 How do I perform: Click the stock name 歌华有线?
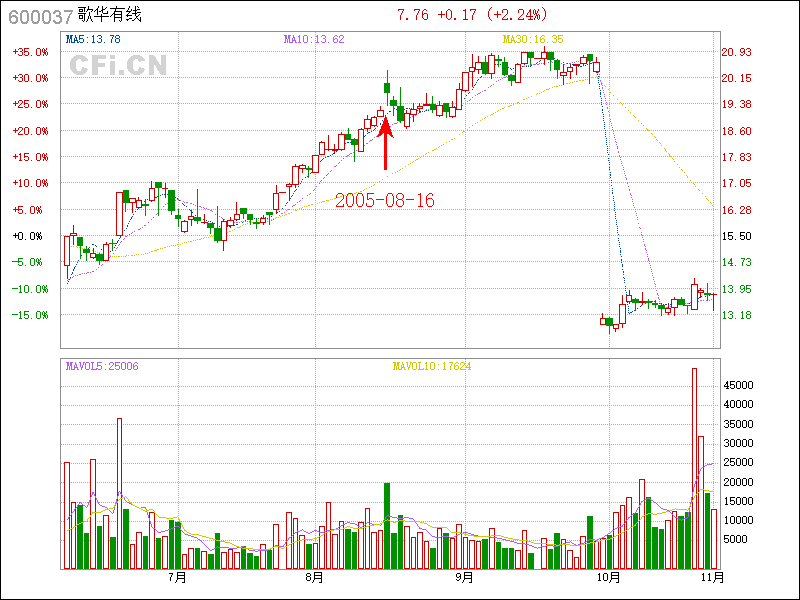pyautogui.click(x=109, y=15)
